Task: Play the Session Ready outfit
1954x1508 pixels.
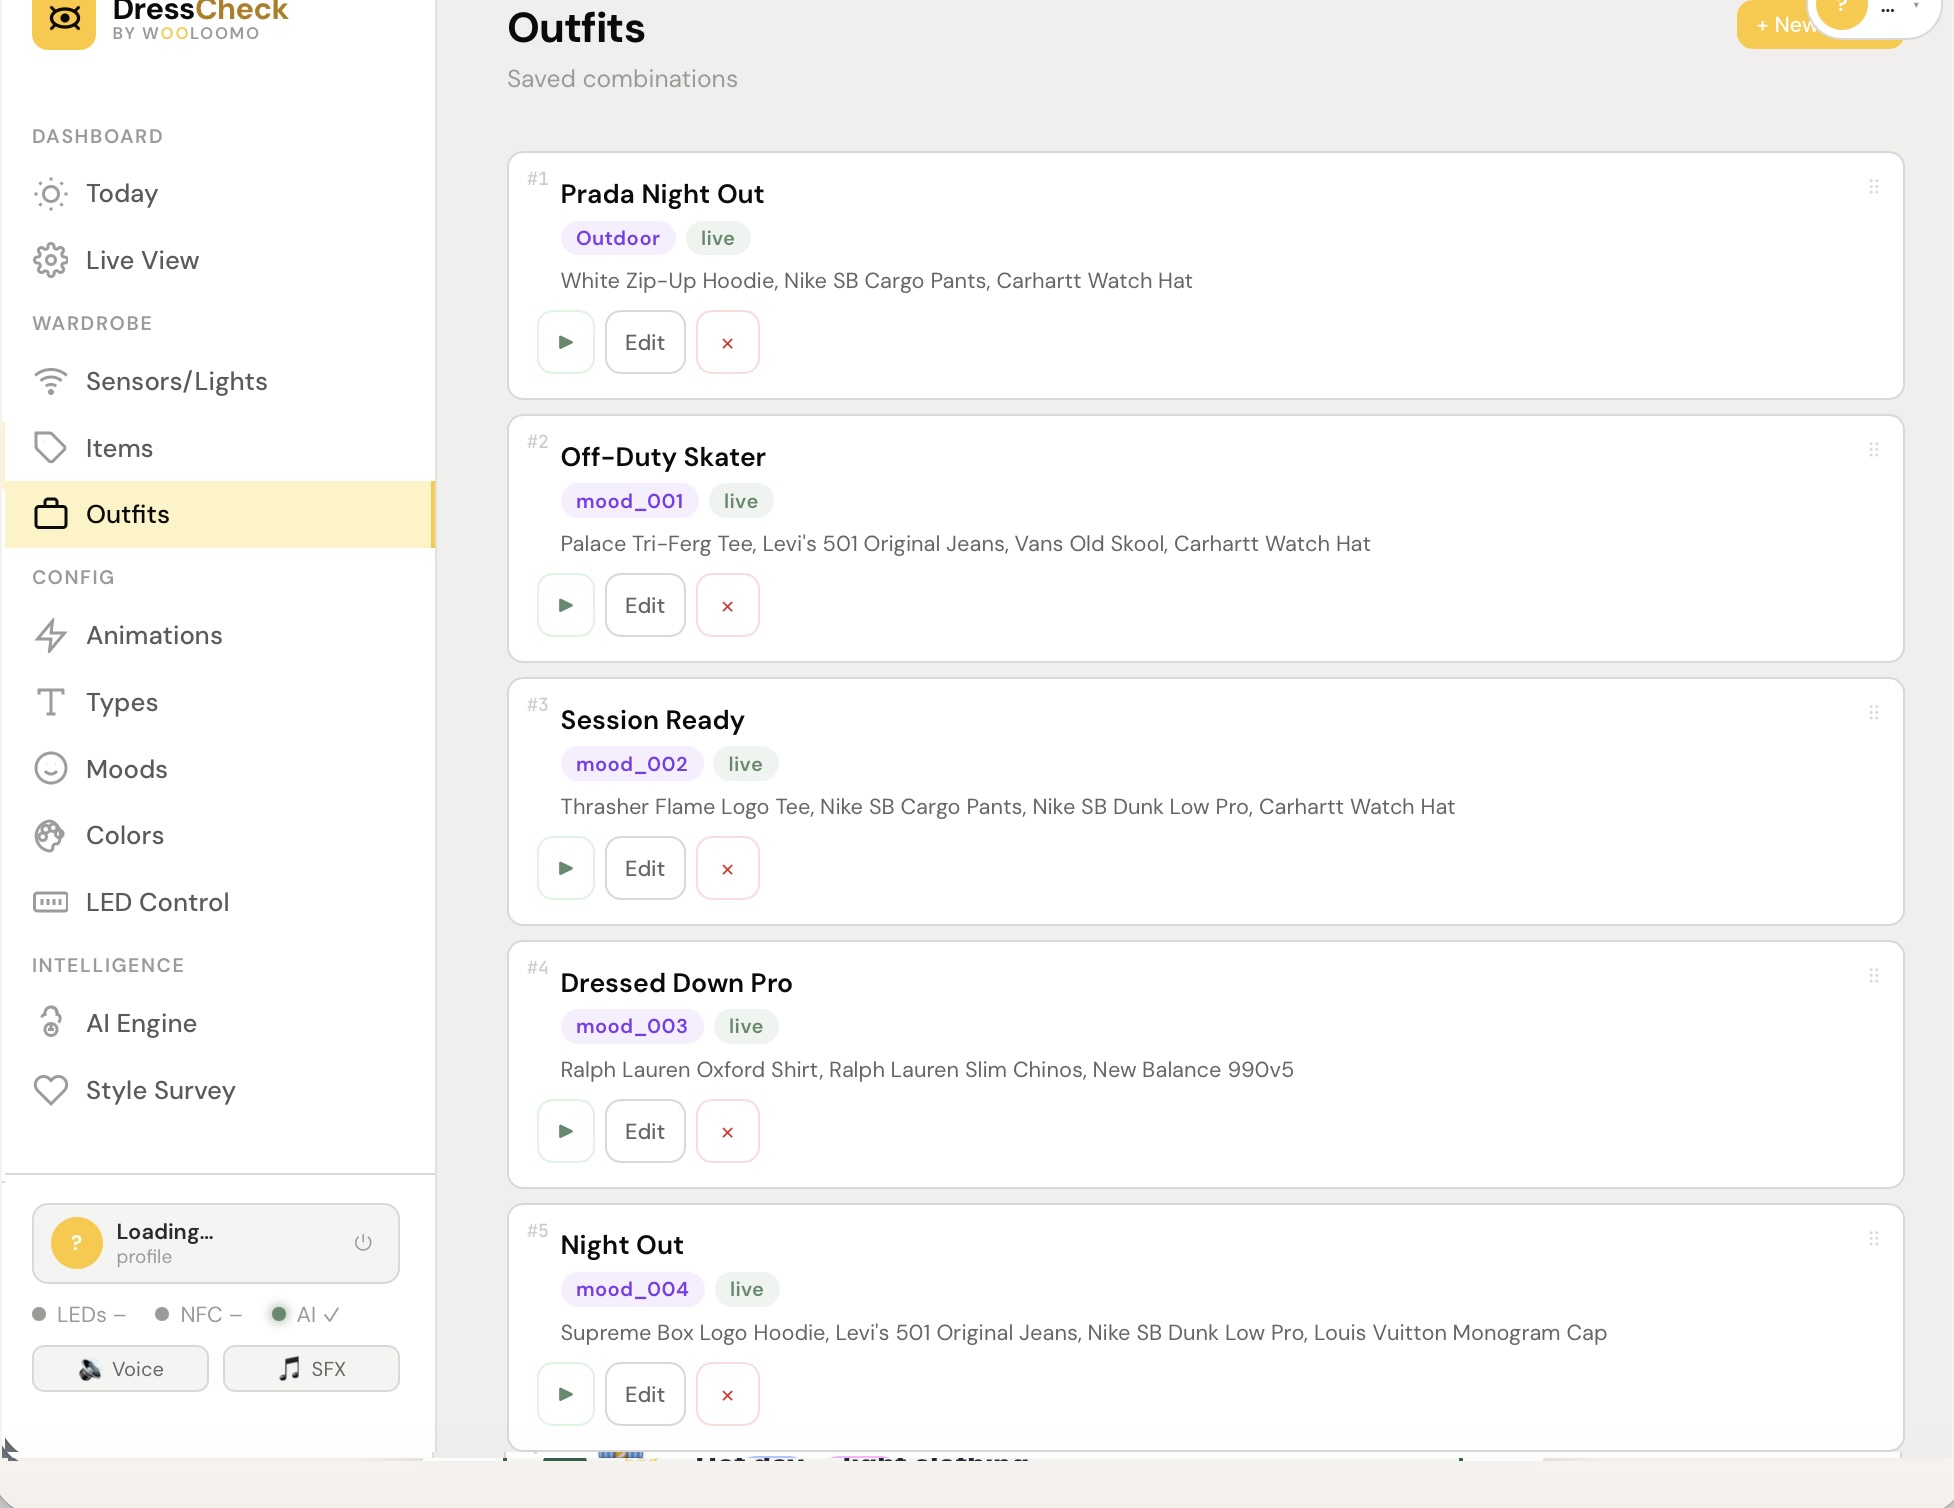Action: pos(566,868)
